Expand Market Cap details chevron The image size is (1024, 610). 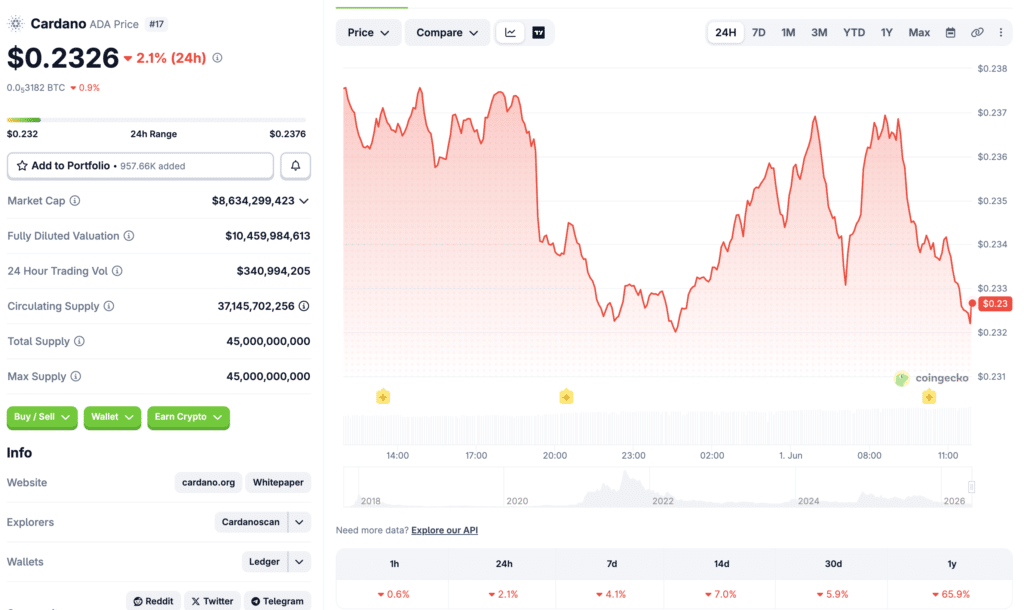304,201
